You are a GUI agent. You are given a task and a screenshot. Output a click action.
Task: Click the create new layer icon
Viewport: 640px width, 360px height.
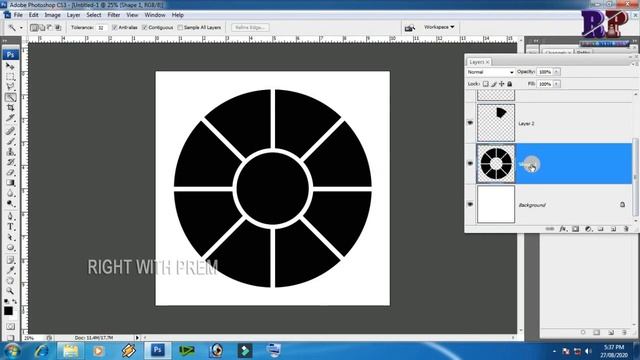pos(613,229)
